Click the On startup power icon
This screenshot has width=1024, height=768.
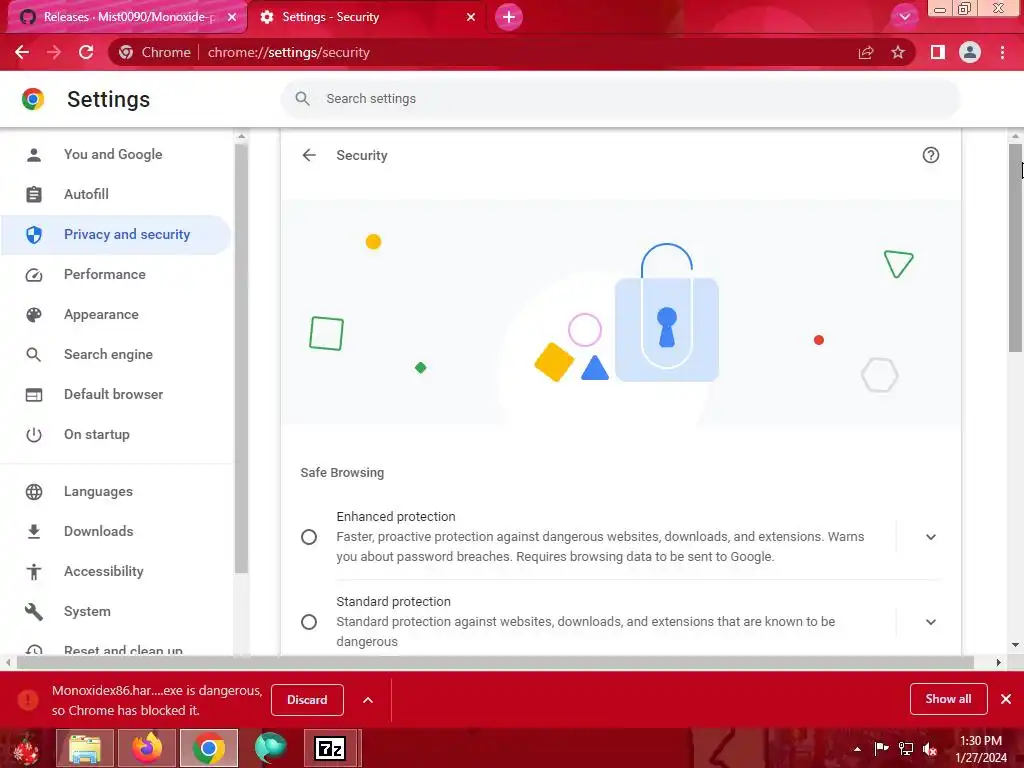[x=34, y=435]
